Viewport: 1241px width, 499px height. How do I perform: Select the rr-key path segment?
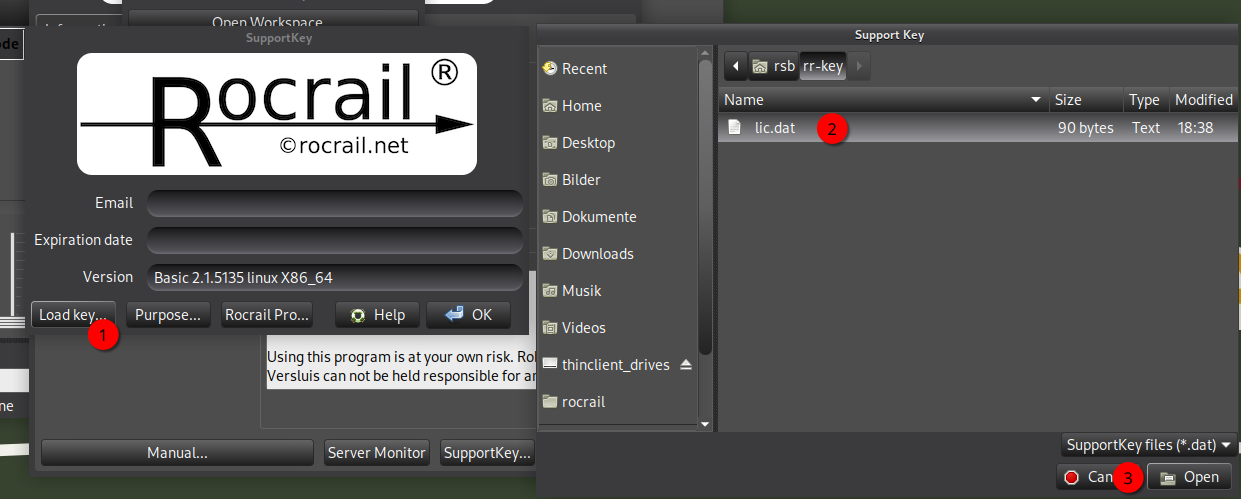(x=823, y=68)
